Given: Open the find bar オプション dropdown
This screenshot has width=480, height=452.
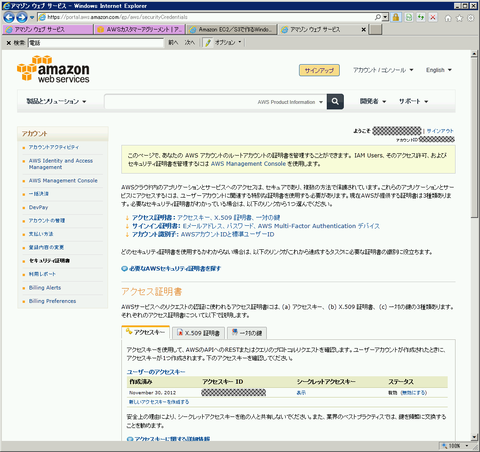Looking at the screenshot, I should (x=228, y=43).
